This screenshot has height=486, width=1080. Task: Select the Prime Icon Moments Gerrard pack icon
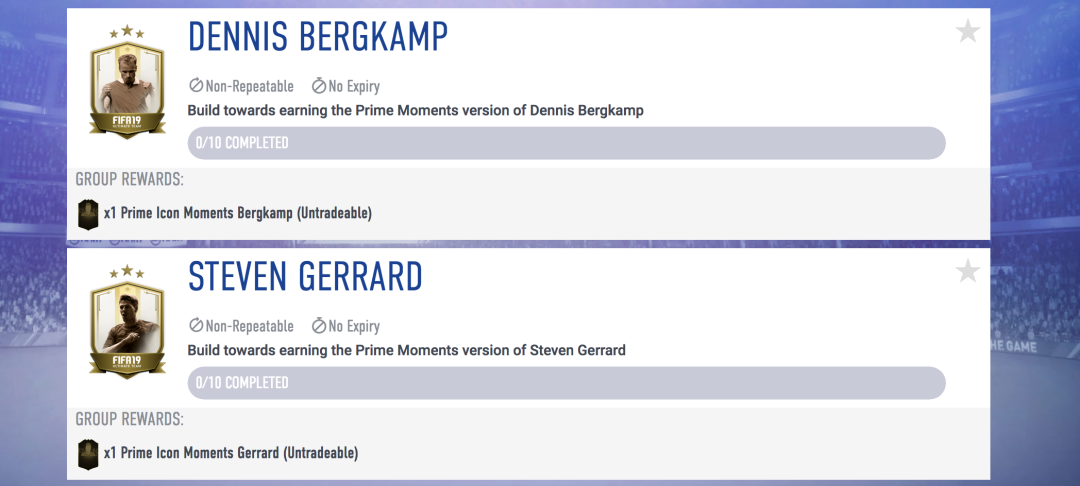[x=88, y=454]
